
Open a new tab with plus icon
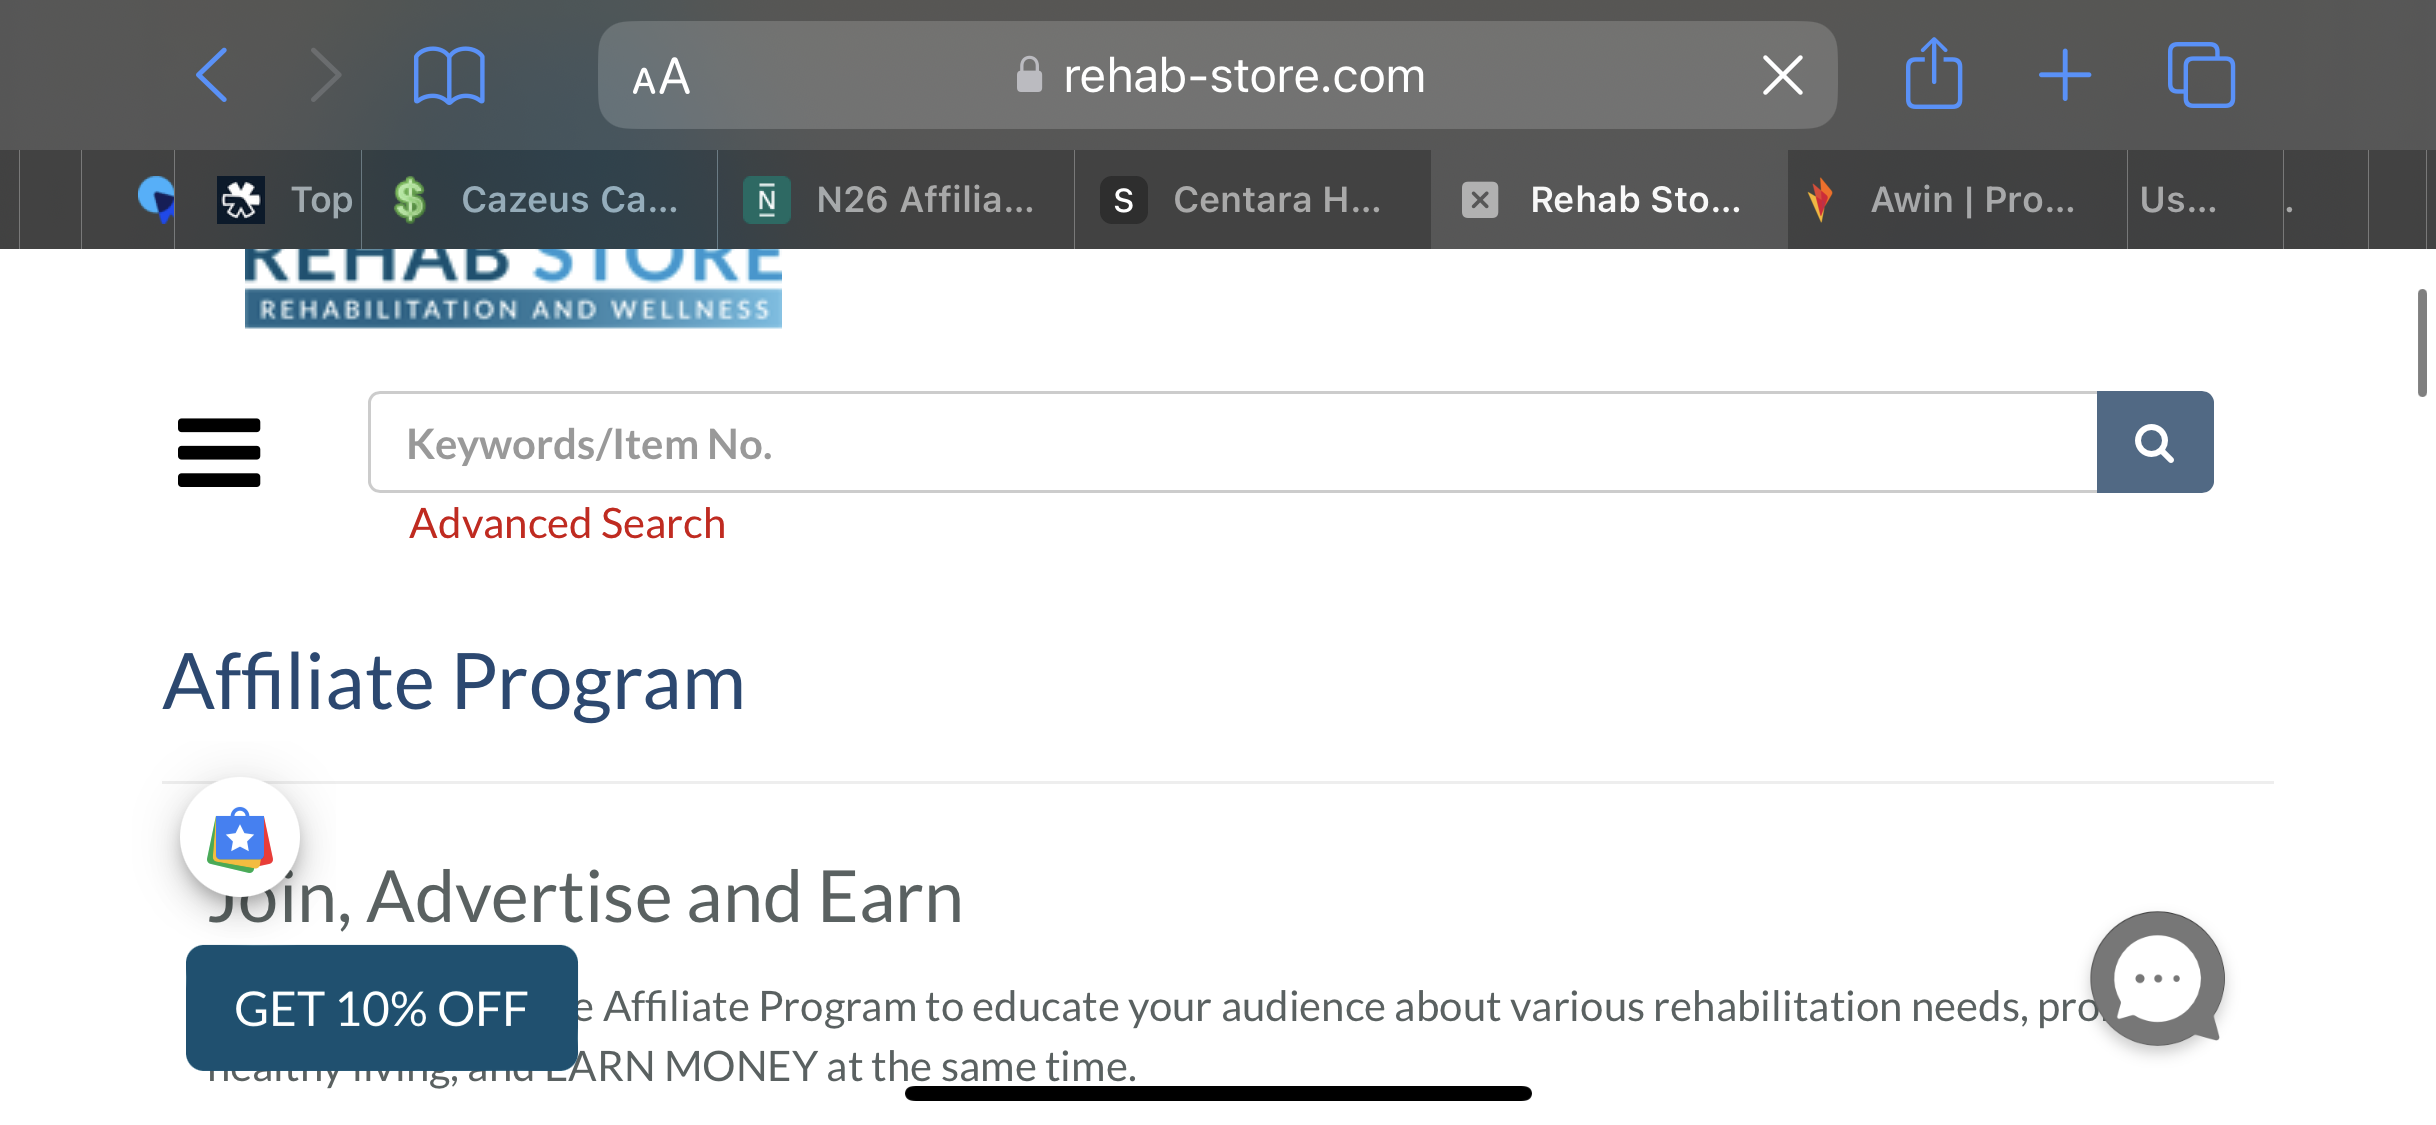tap(2064, 75)
